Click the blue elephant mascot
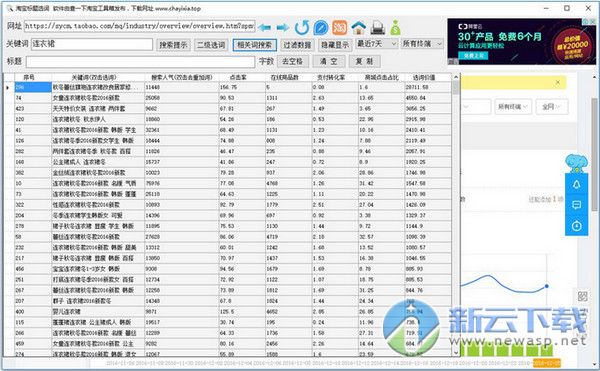The image size is (600, 371). click(576, 163)
